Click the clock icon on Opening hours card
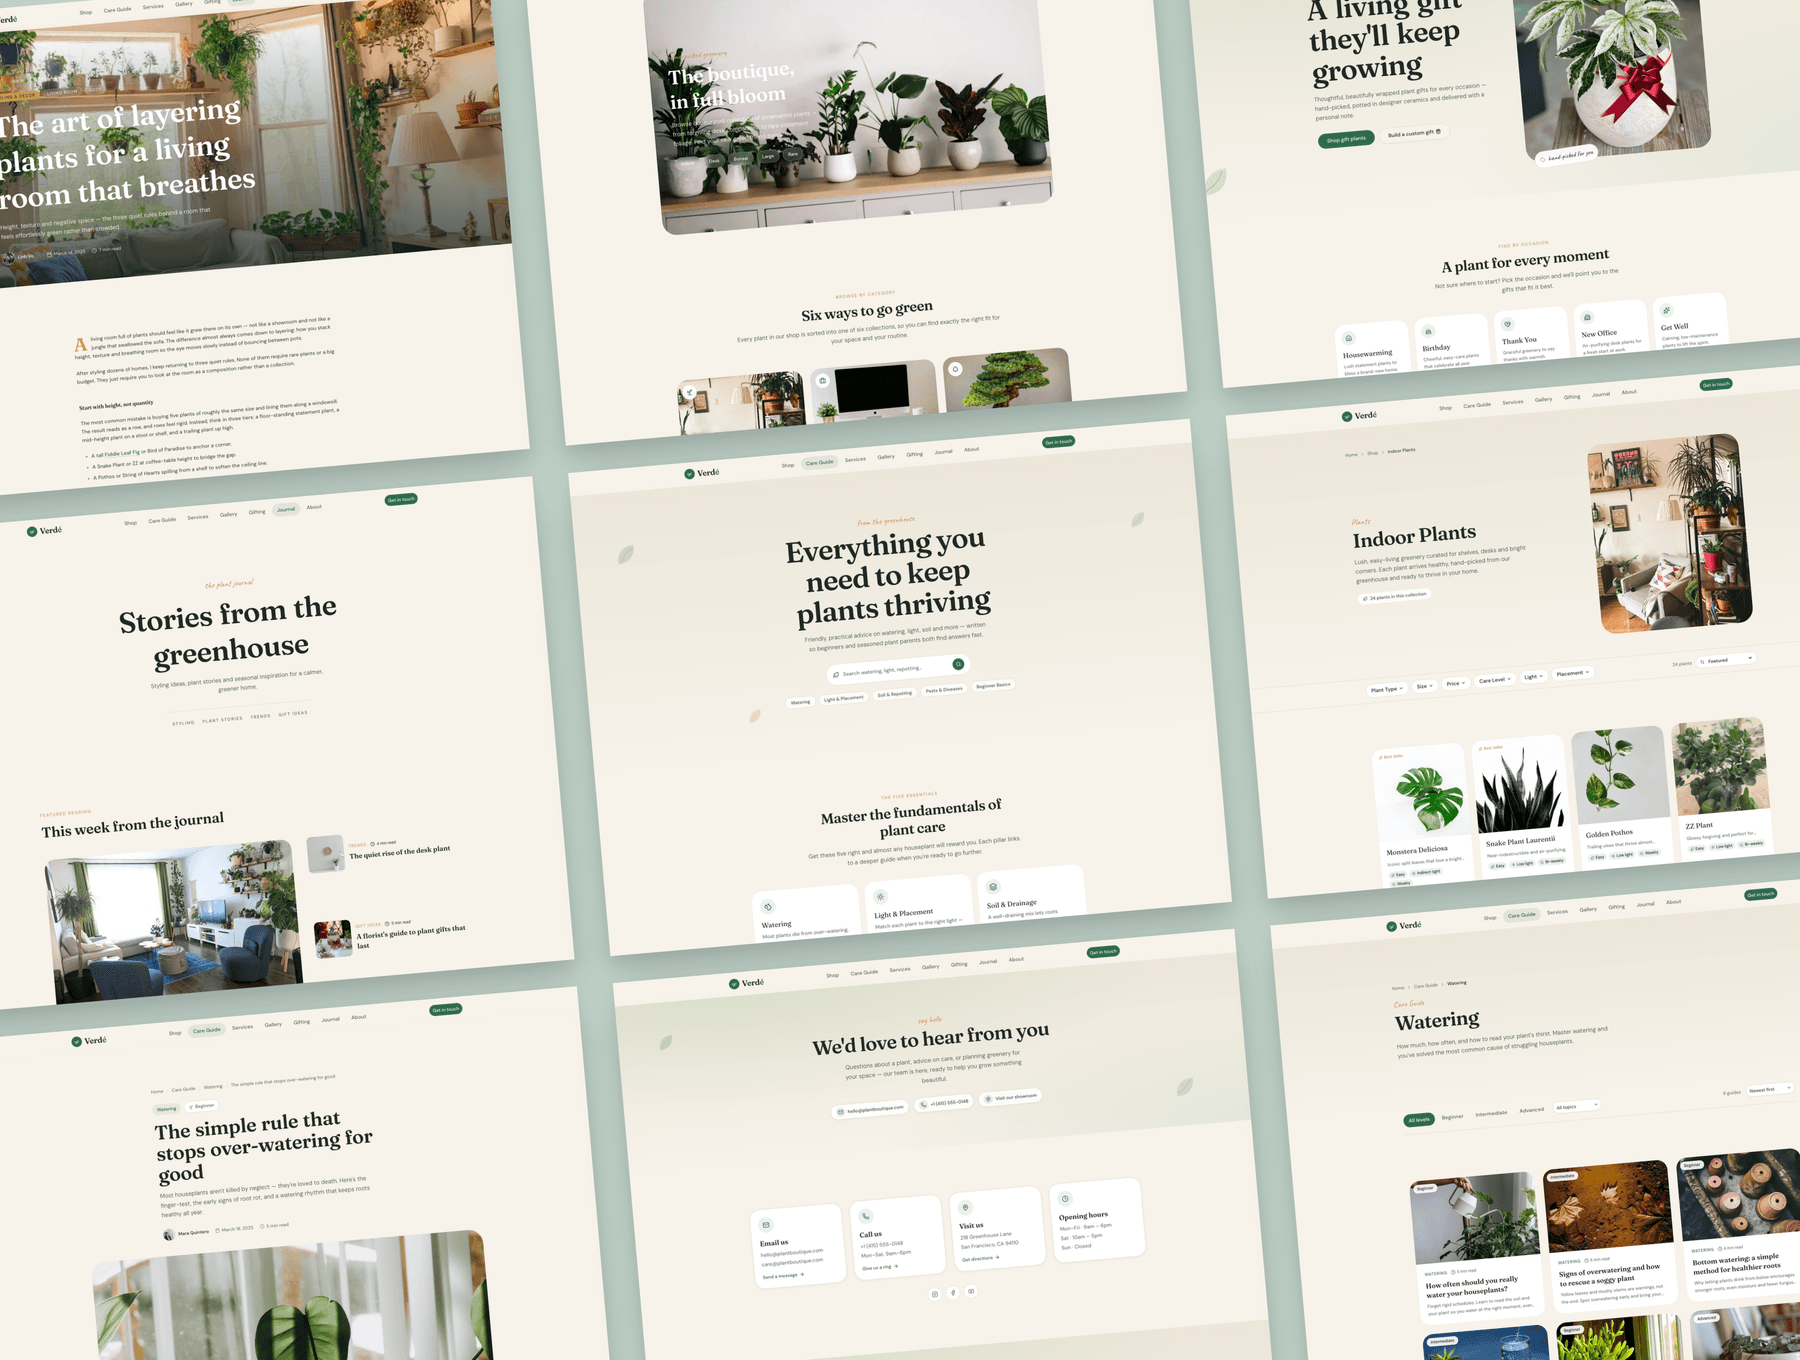 [1065, 1198]
